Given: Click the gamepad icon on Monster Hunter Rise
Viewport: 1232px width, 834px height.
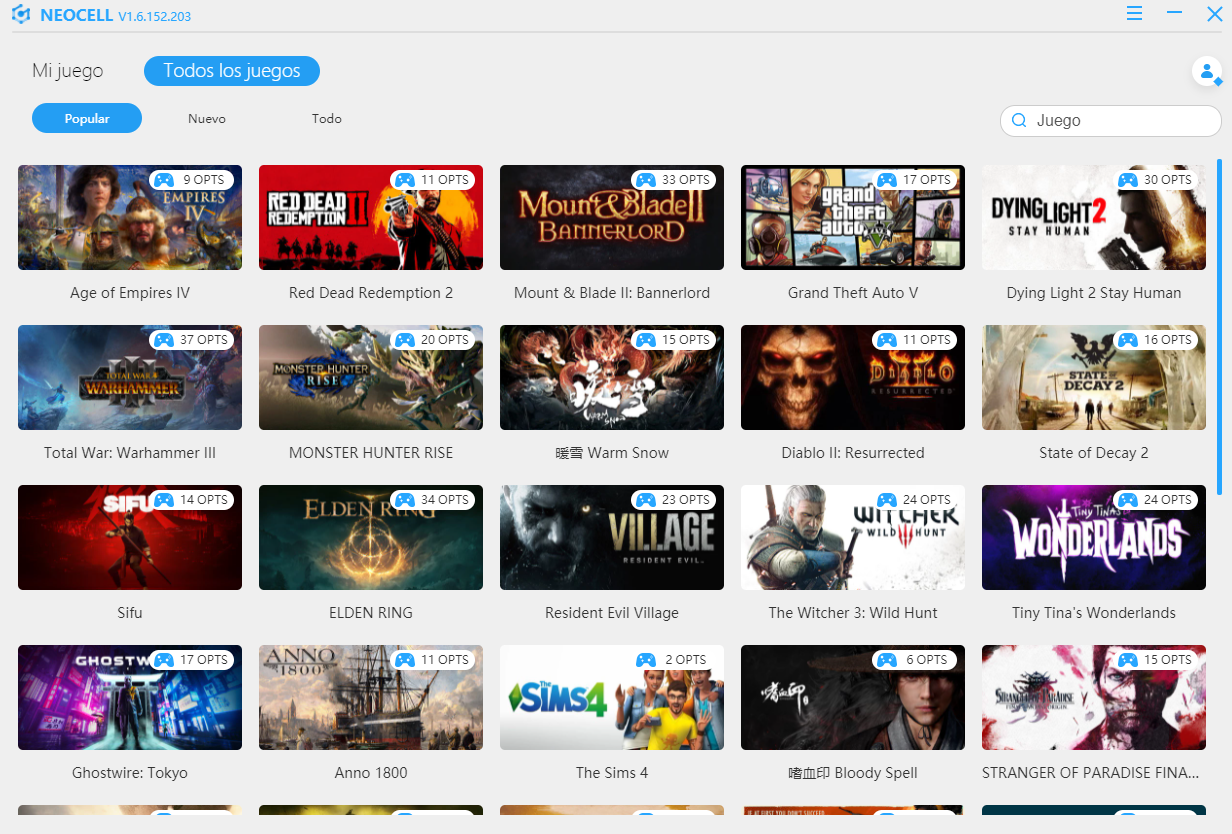Looking at the screenshot, I should (405, 340).
